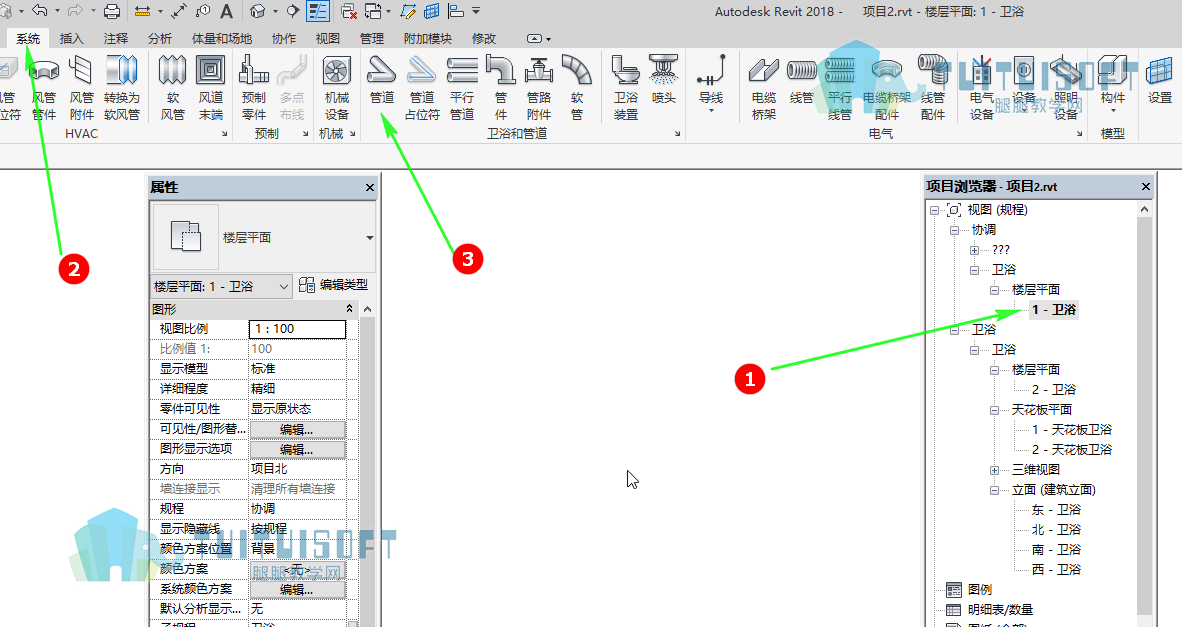Open the 体量和场地 ribbon tab
This screenshot has width=1182, height=627.
tap(222, 38)
